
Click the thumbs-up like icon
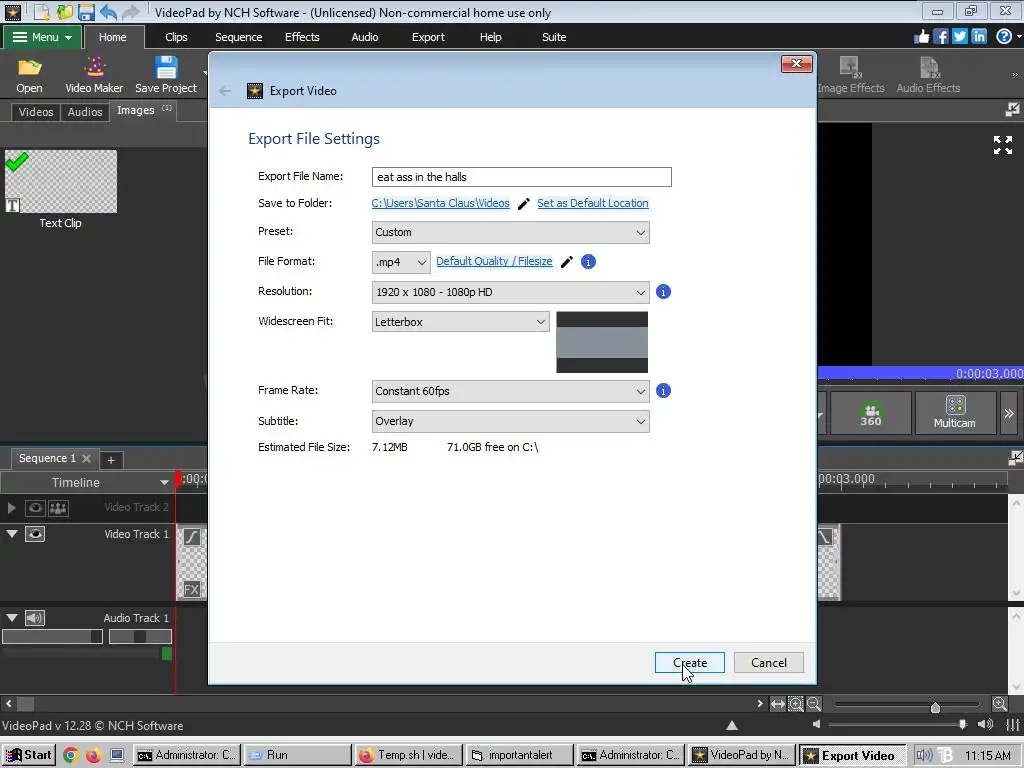pyautogui.click(x=921, y=37)
